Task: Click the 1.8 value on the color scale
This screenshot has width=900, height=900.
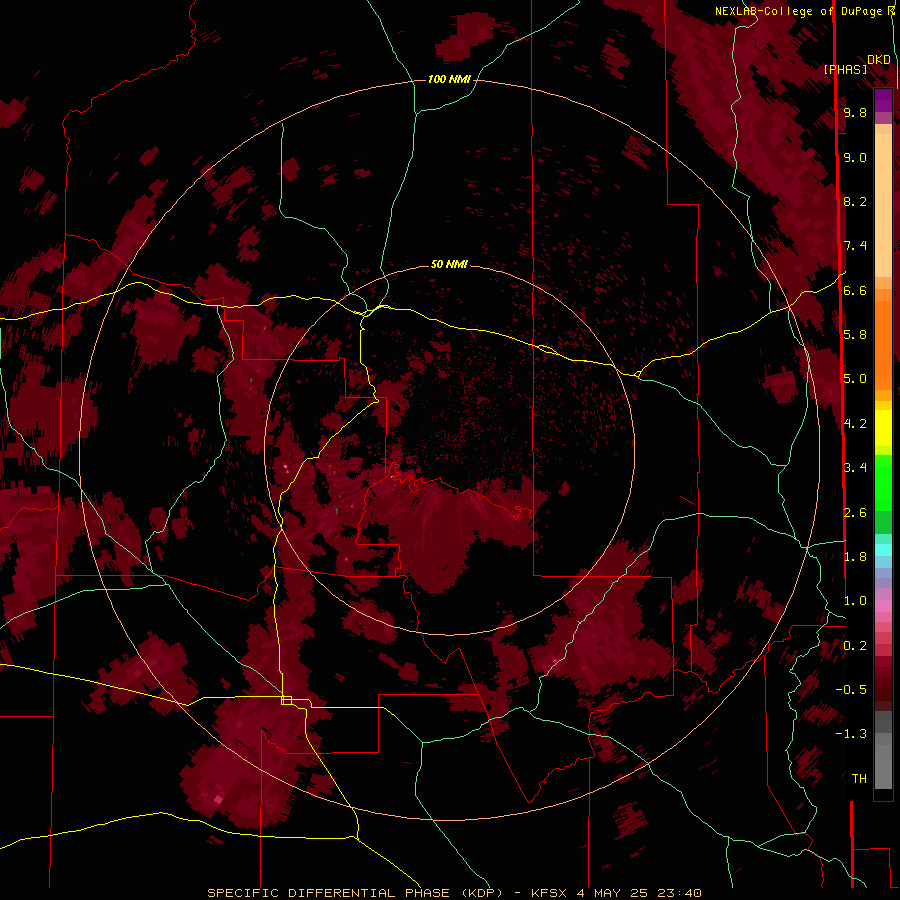Action: coord(855,557)
